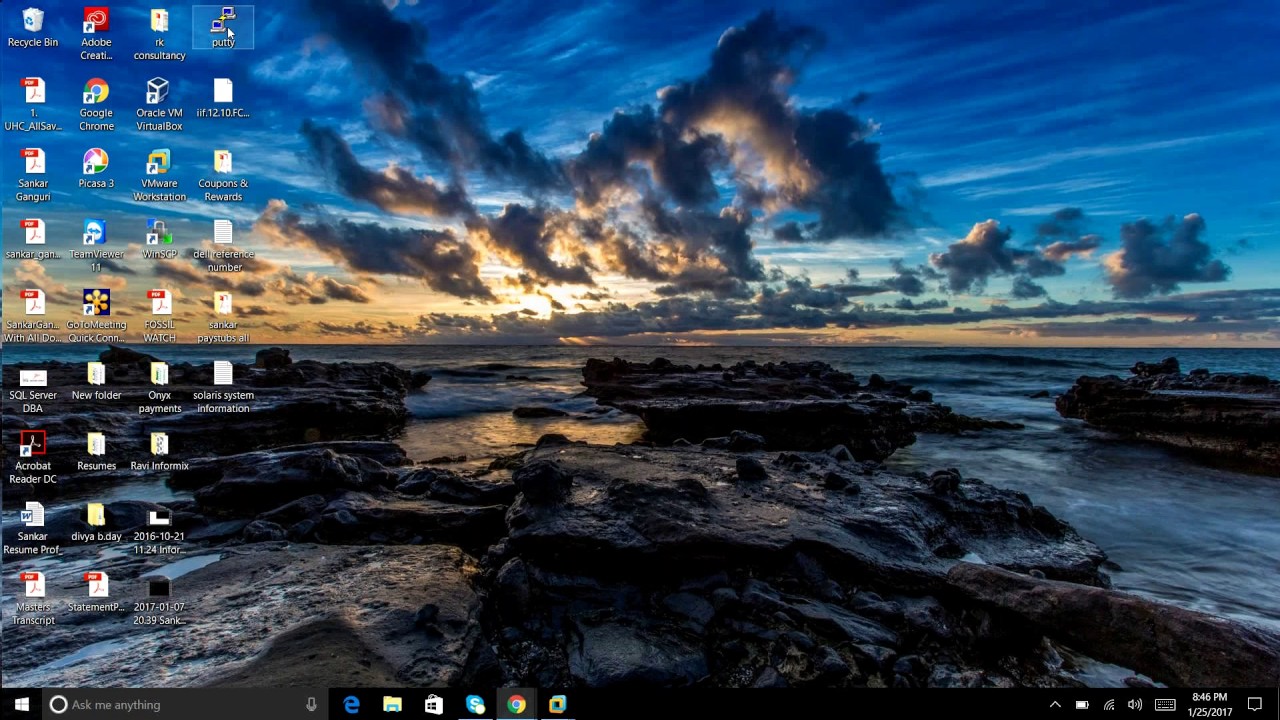Open the Action Center notifications

[x=1255, y=705]
